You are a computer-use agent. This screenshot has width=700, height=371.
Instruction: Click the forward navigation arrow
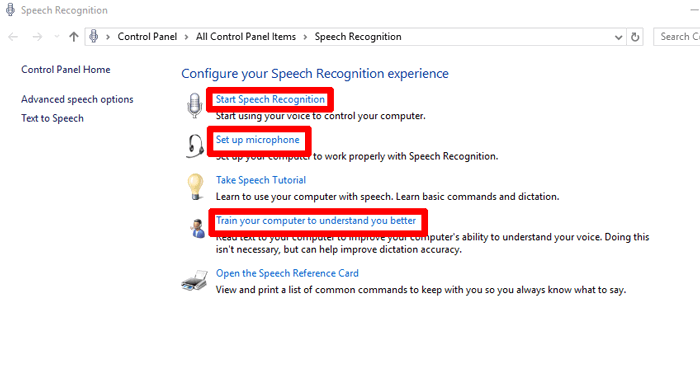[x=38, y=37]
